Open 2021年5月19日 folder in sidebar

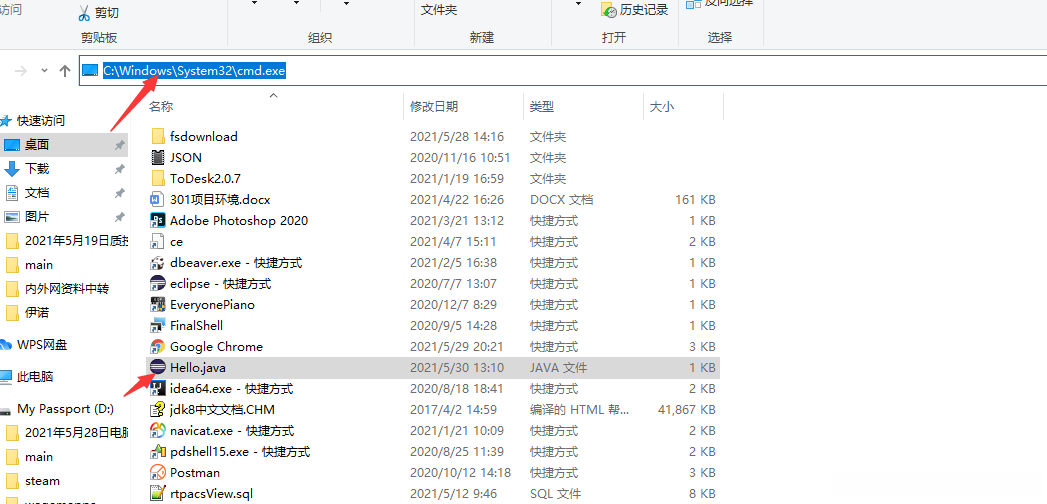(76, 241)
